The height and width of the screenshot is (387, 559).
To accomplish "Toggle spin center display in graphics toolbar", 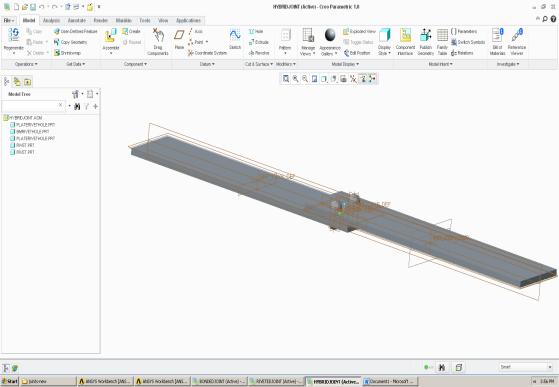I will 372,79.
